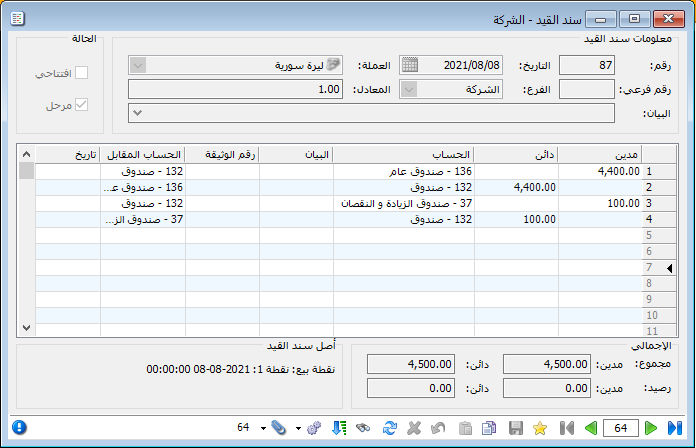Screen dimensions: 696x448
Task: Open the dropdown arrow beside the paperclip
Action: (x=263, y=428)
